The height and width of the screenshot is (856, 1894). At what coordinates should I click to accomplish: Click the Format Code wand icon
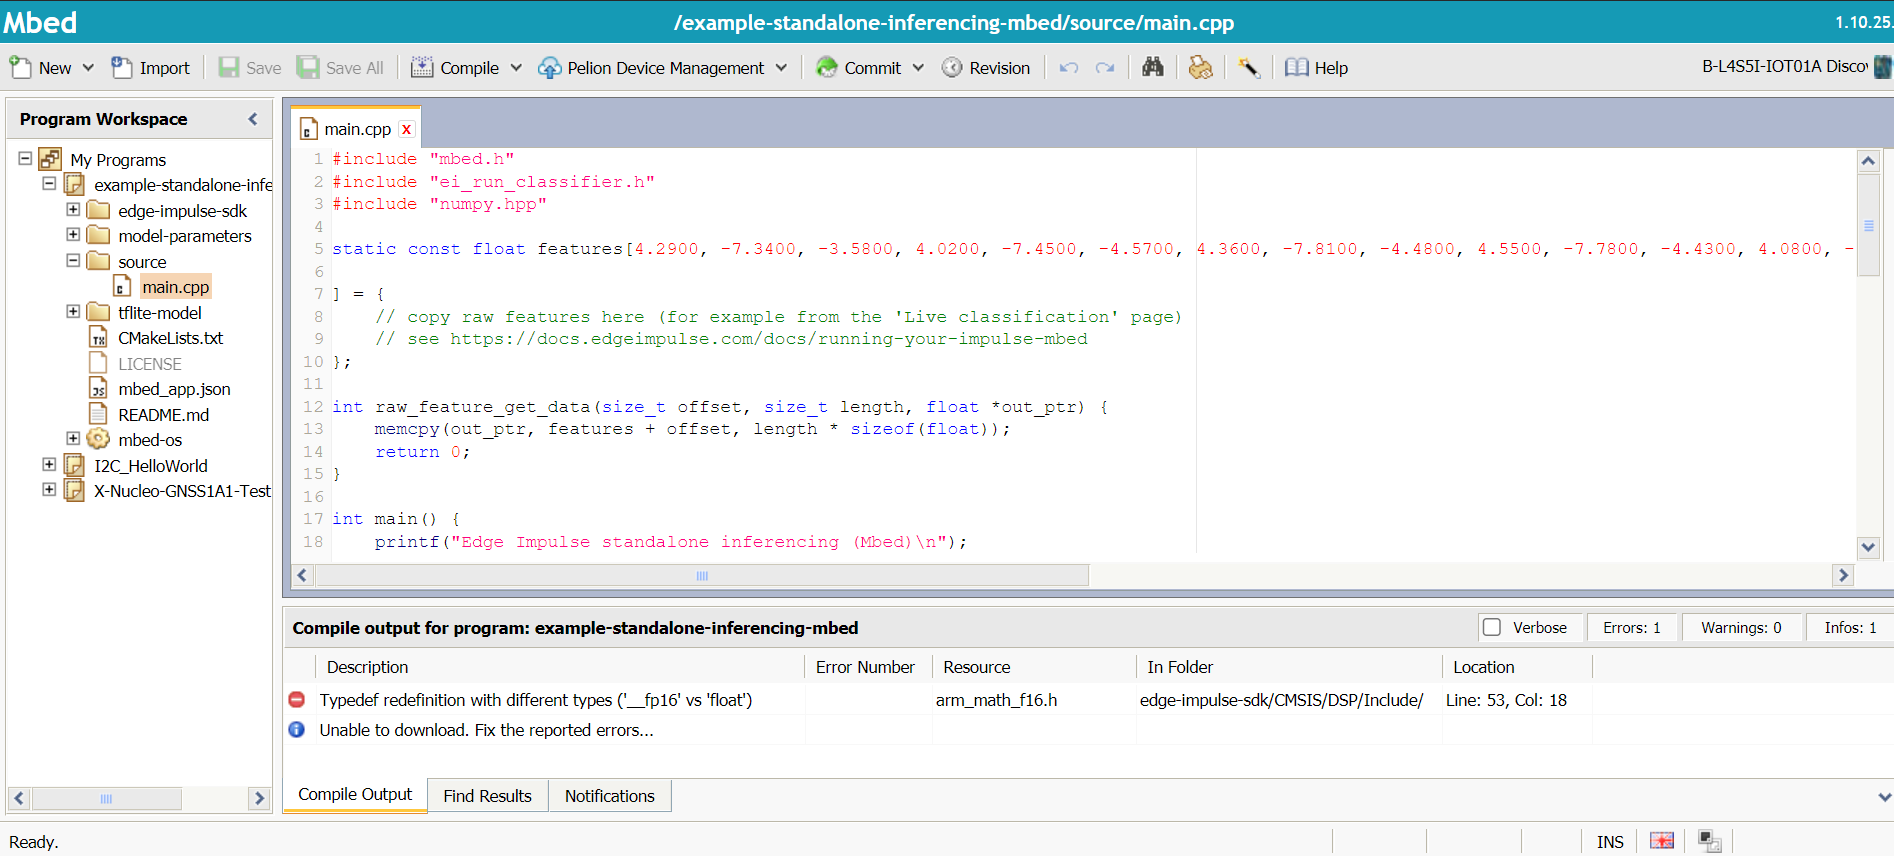tap(1248, 67)
